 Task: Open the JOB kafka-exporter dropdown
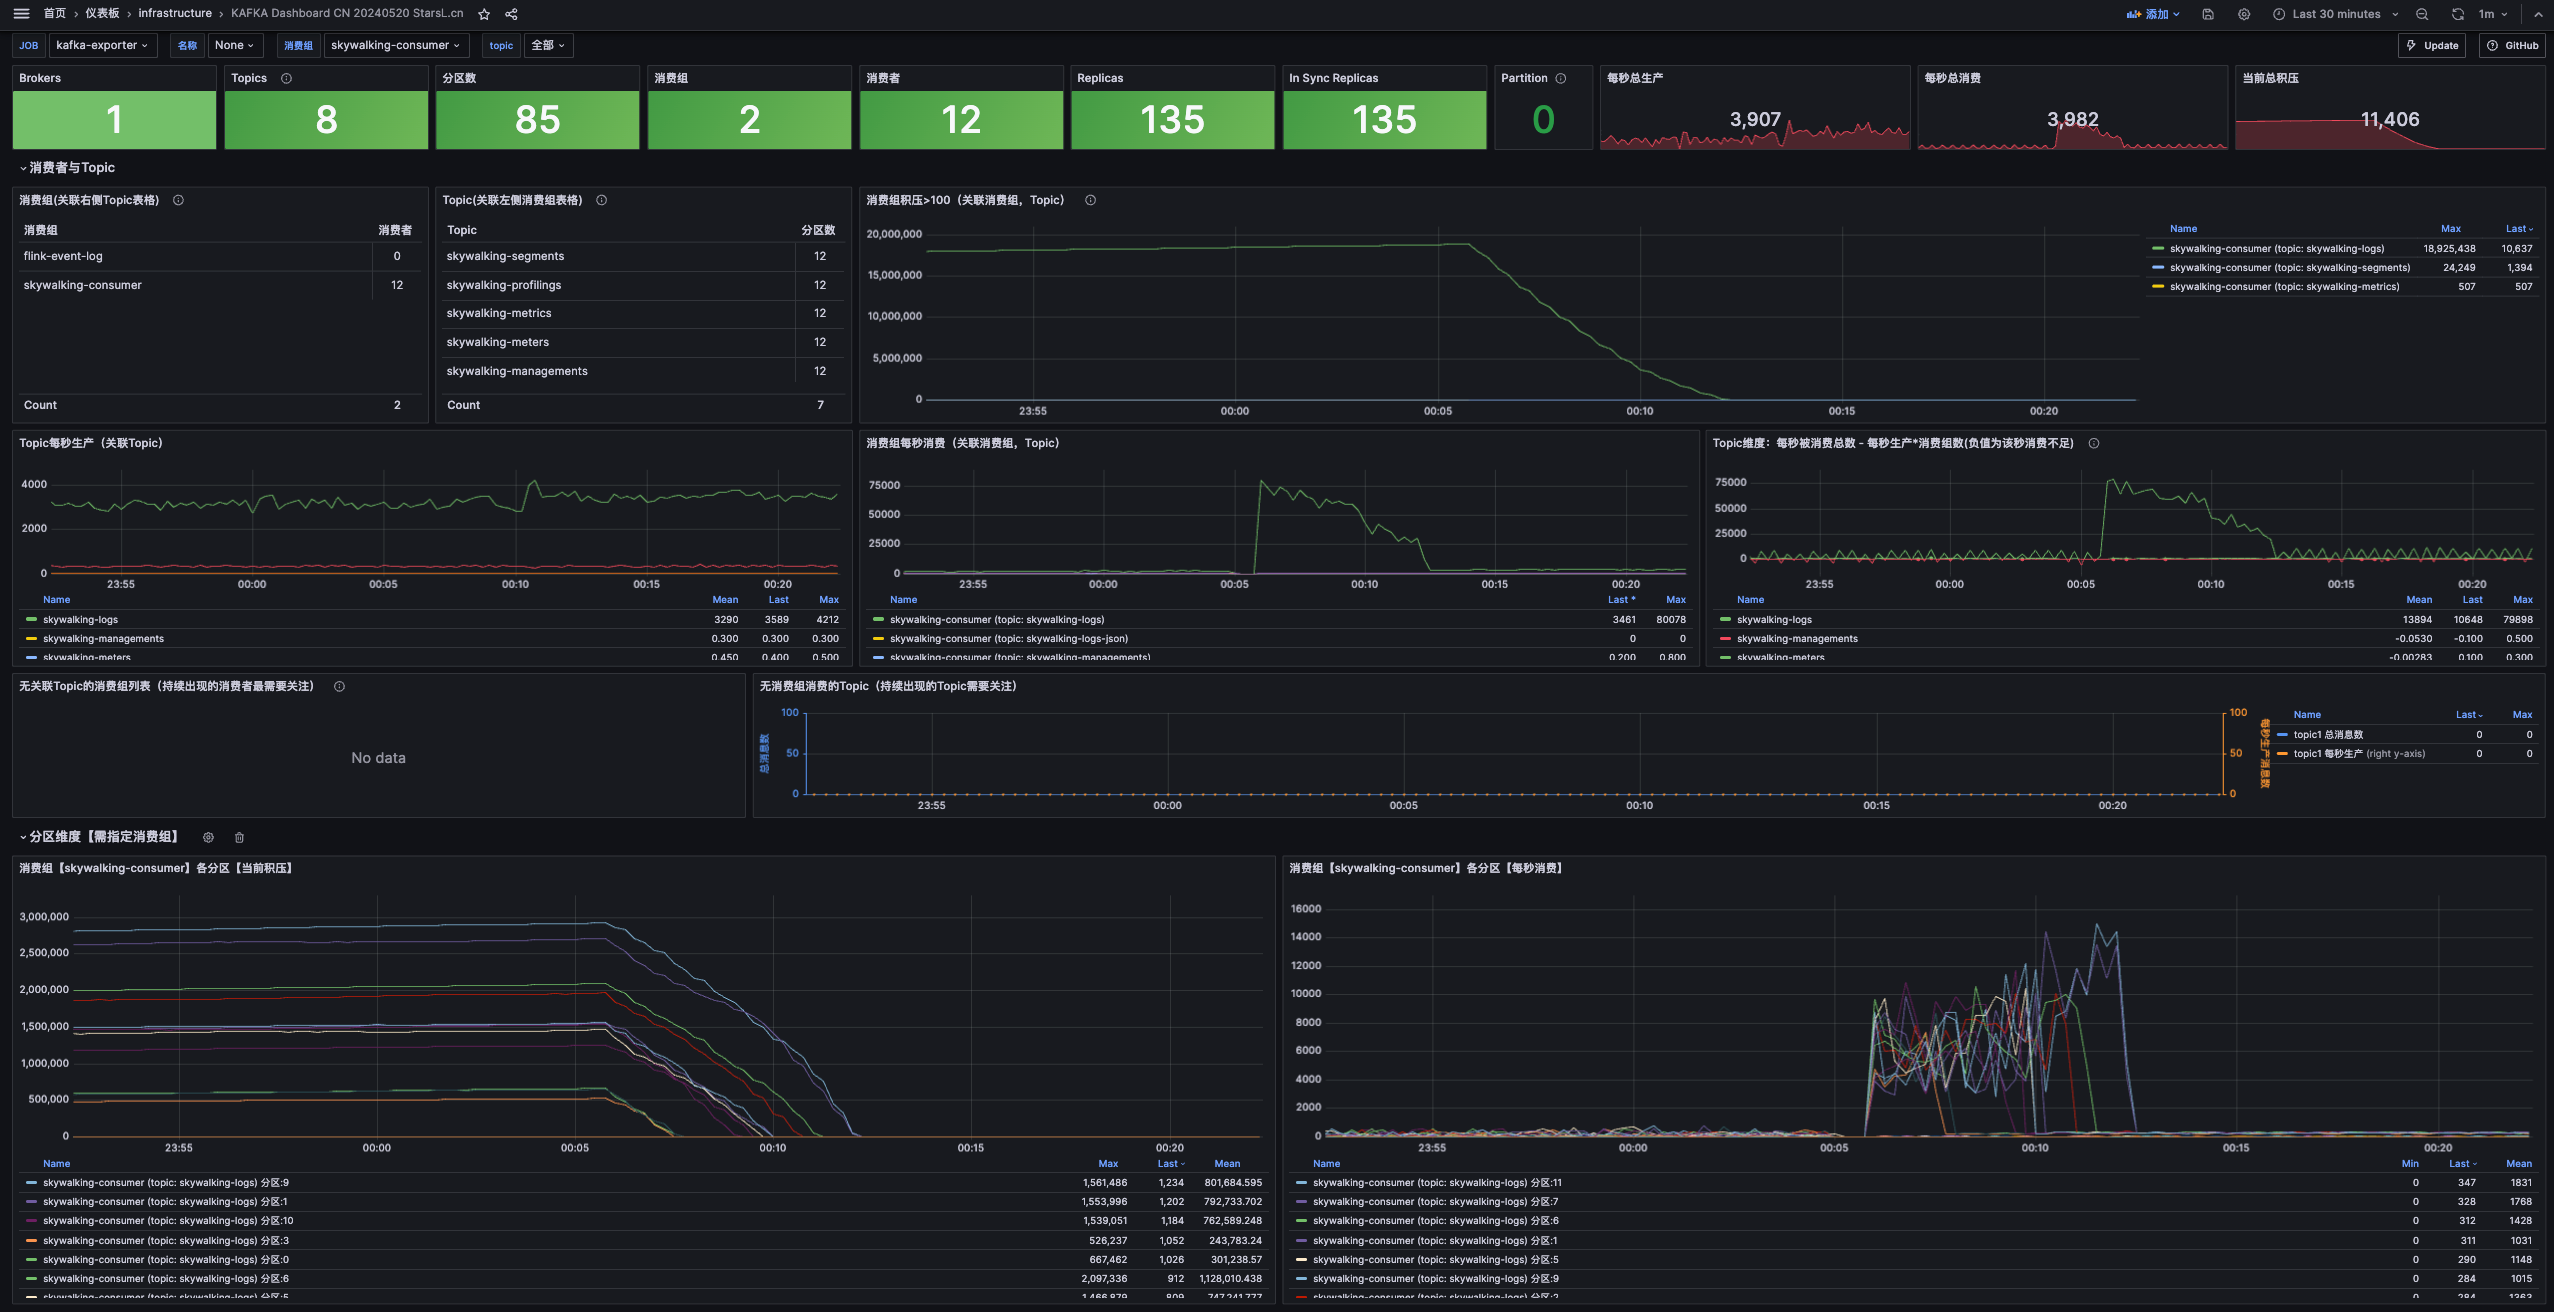click(102, 45)
